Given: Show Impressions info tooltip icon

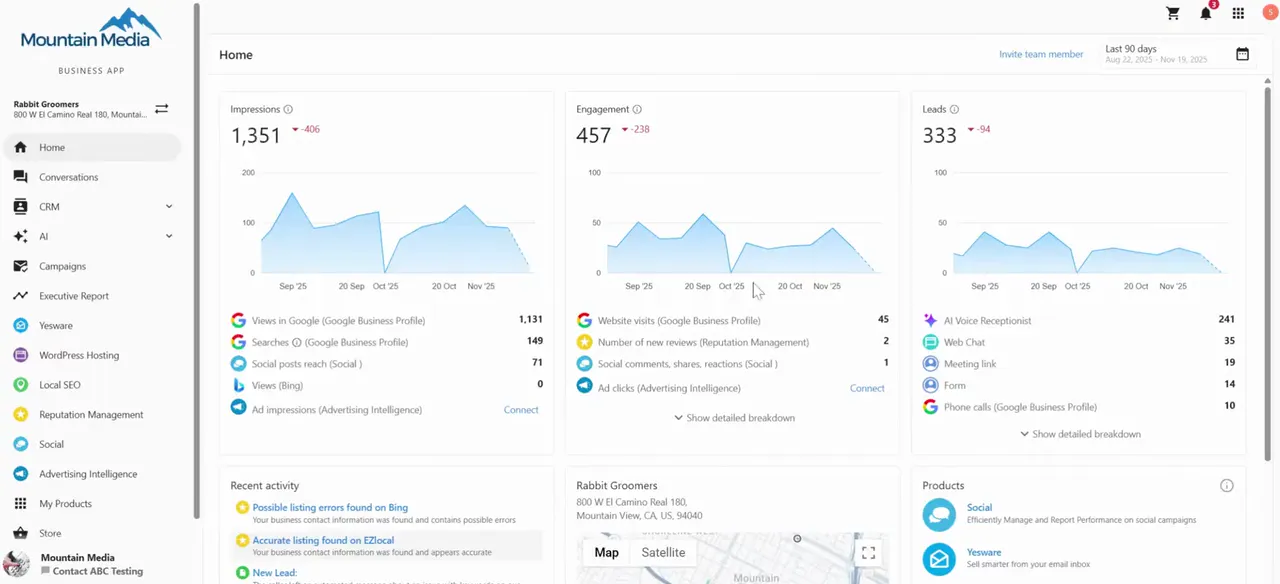Looking at the screenshot, I should pos(288,109).
